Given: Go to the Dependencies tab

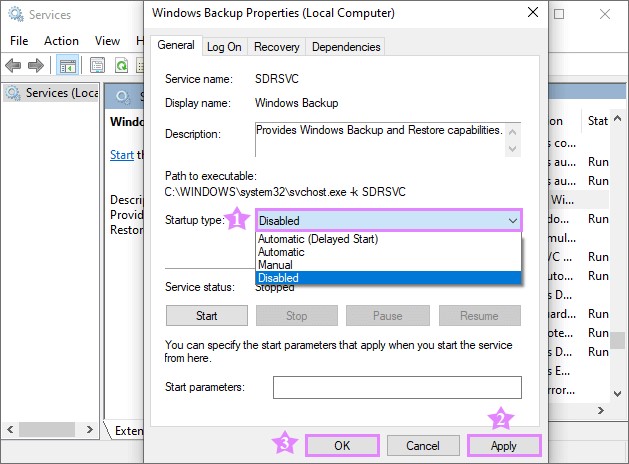Looking at the screenshot, I should [x=345, y=47].
